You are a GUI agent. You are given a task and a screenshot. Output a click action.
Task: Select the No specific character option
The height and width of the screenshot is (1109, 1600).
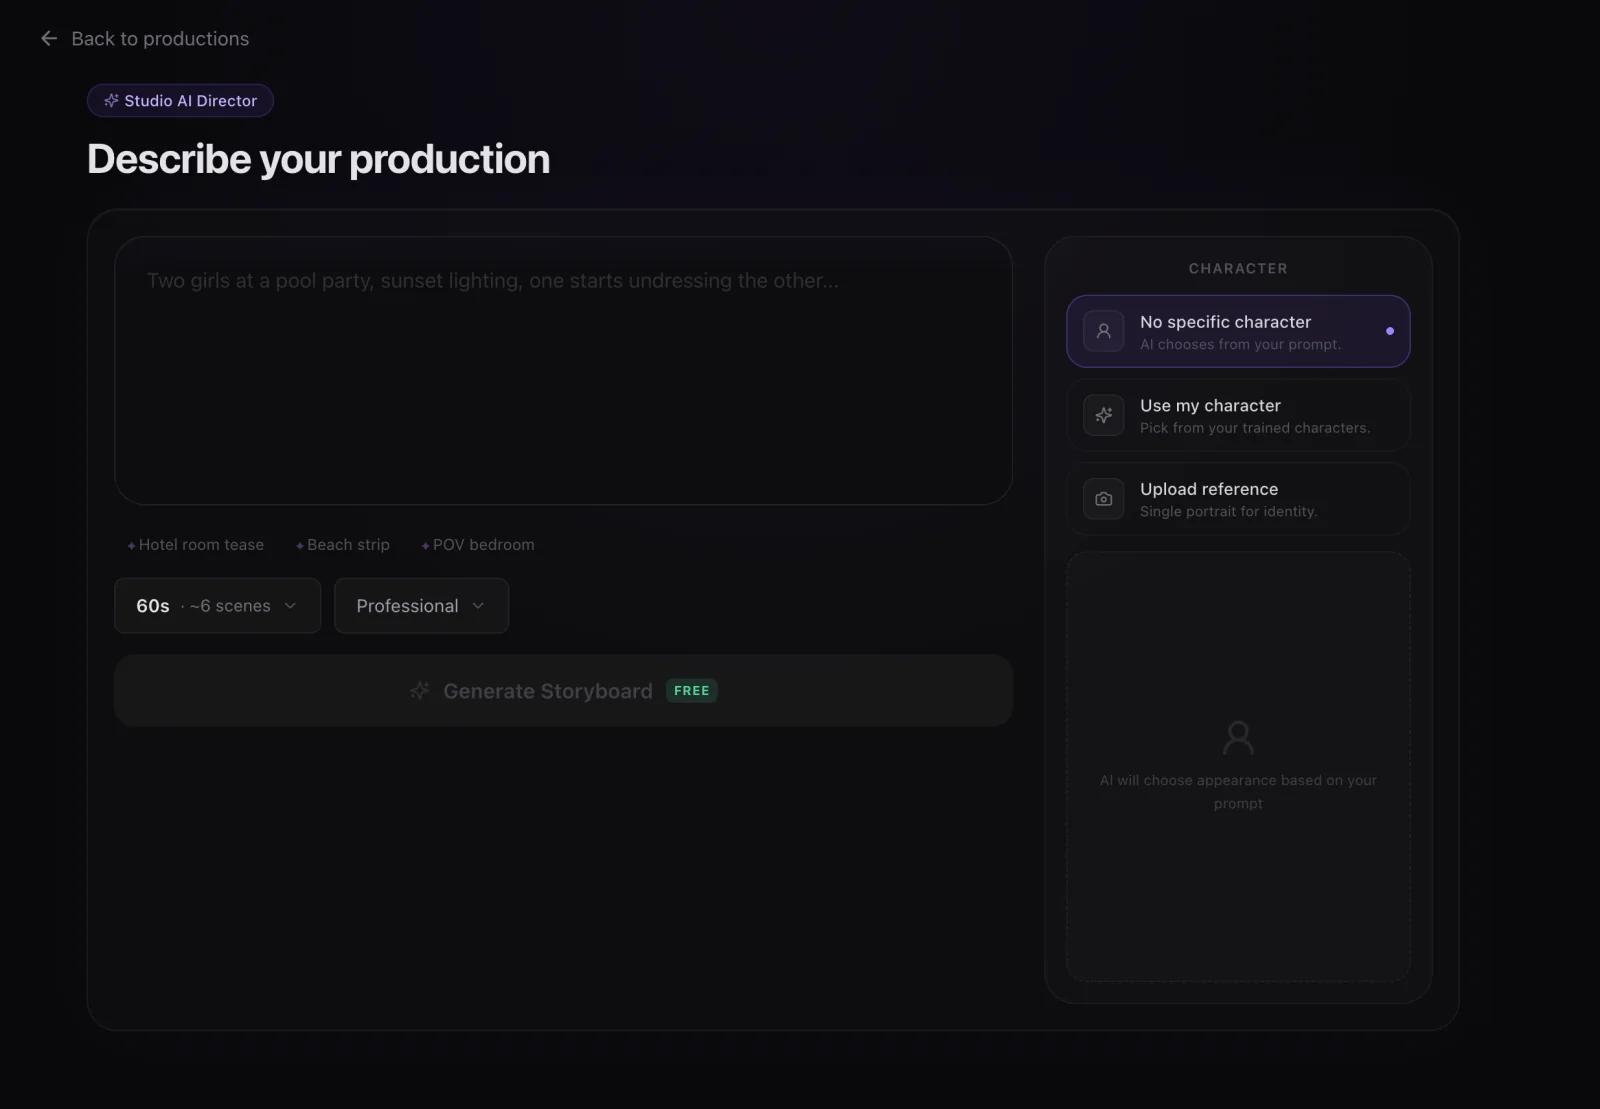1238,331
